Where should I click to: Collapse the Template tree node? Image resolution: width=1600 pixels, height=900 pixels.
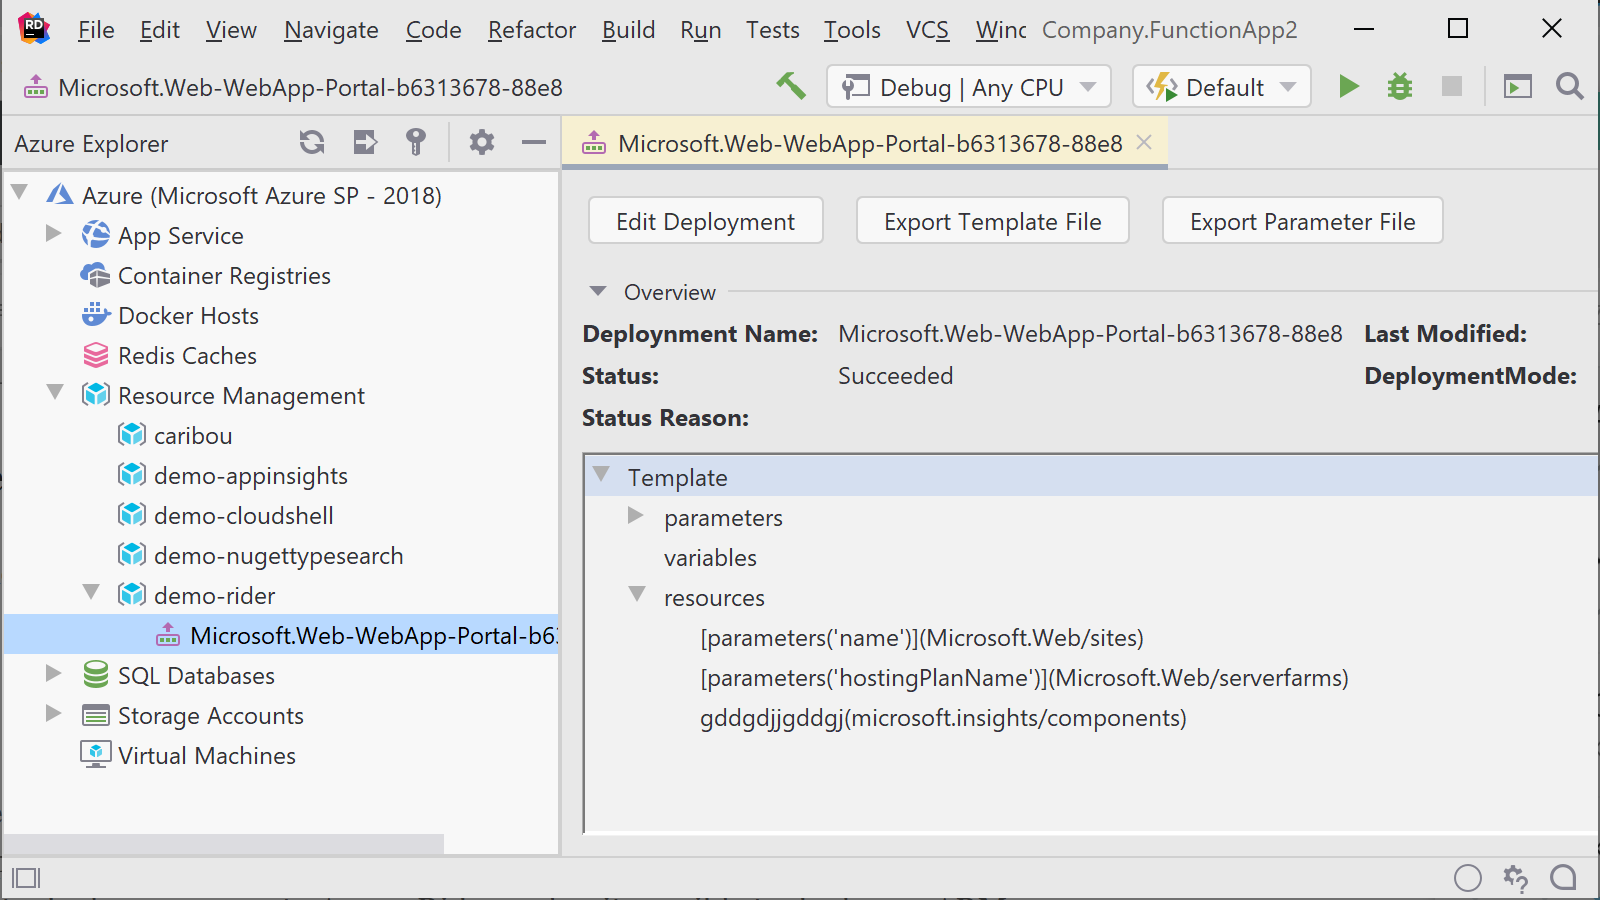click(x=601, y=474)
